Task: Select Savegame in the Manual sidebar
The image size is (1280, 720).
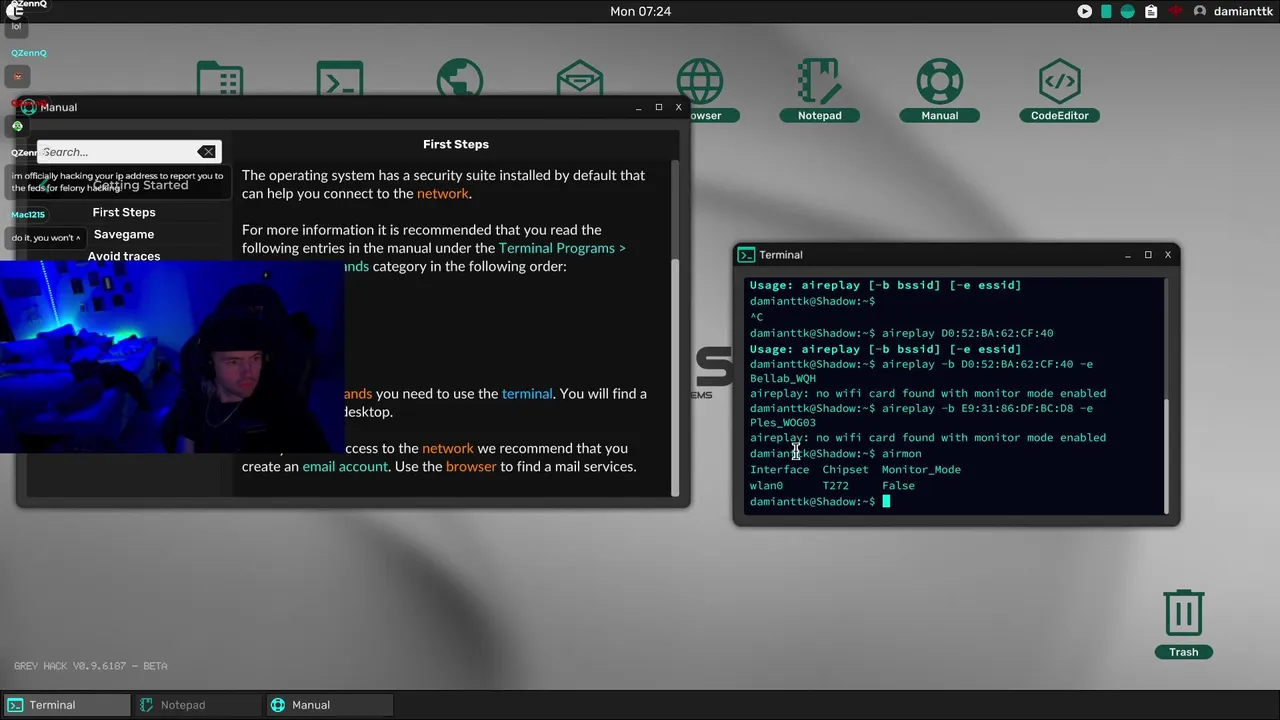Action: tap(124, 234)
